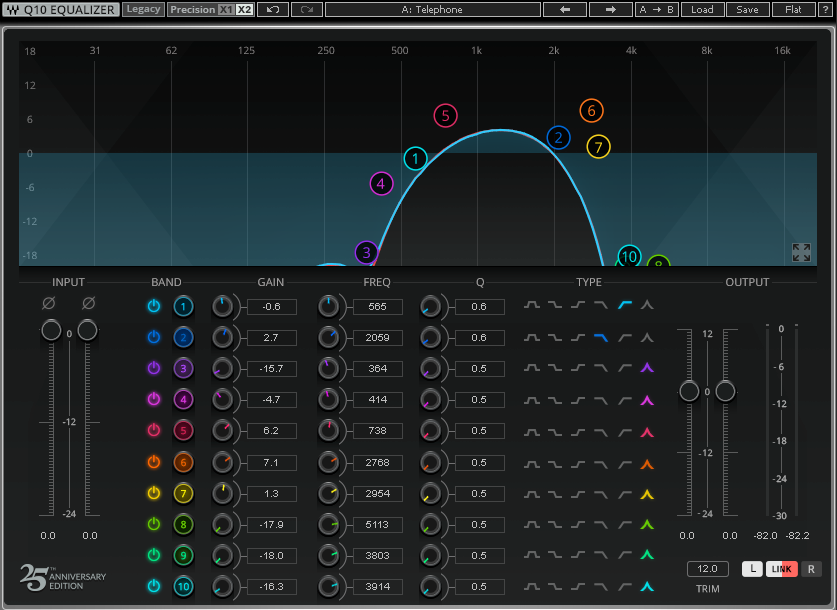The height and width of the screenshot is (610, 837).
Task: Click the left input fader handle
Action: pyautogui.click(x=51, y=330)
